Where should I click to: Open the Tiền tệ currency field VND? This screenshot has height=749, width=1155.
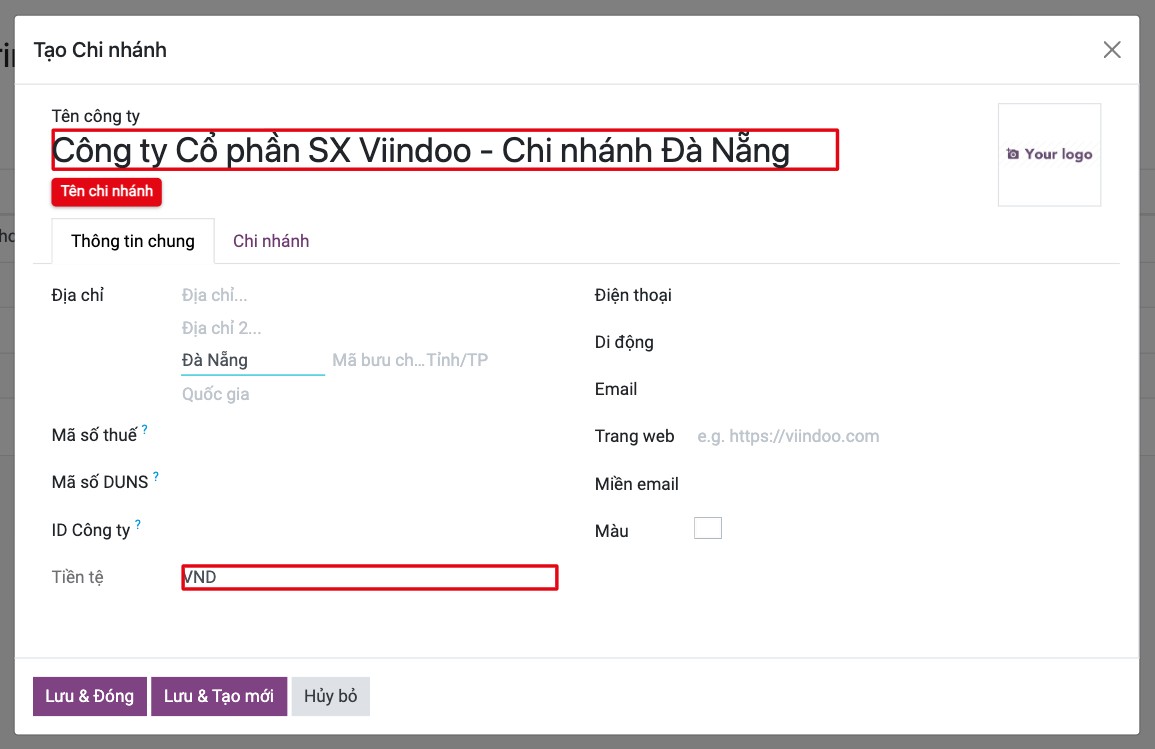click(370, 577)
